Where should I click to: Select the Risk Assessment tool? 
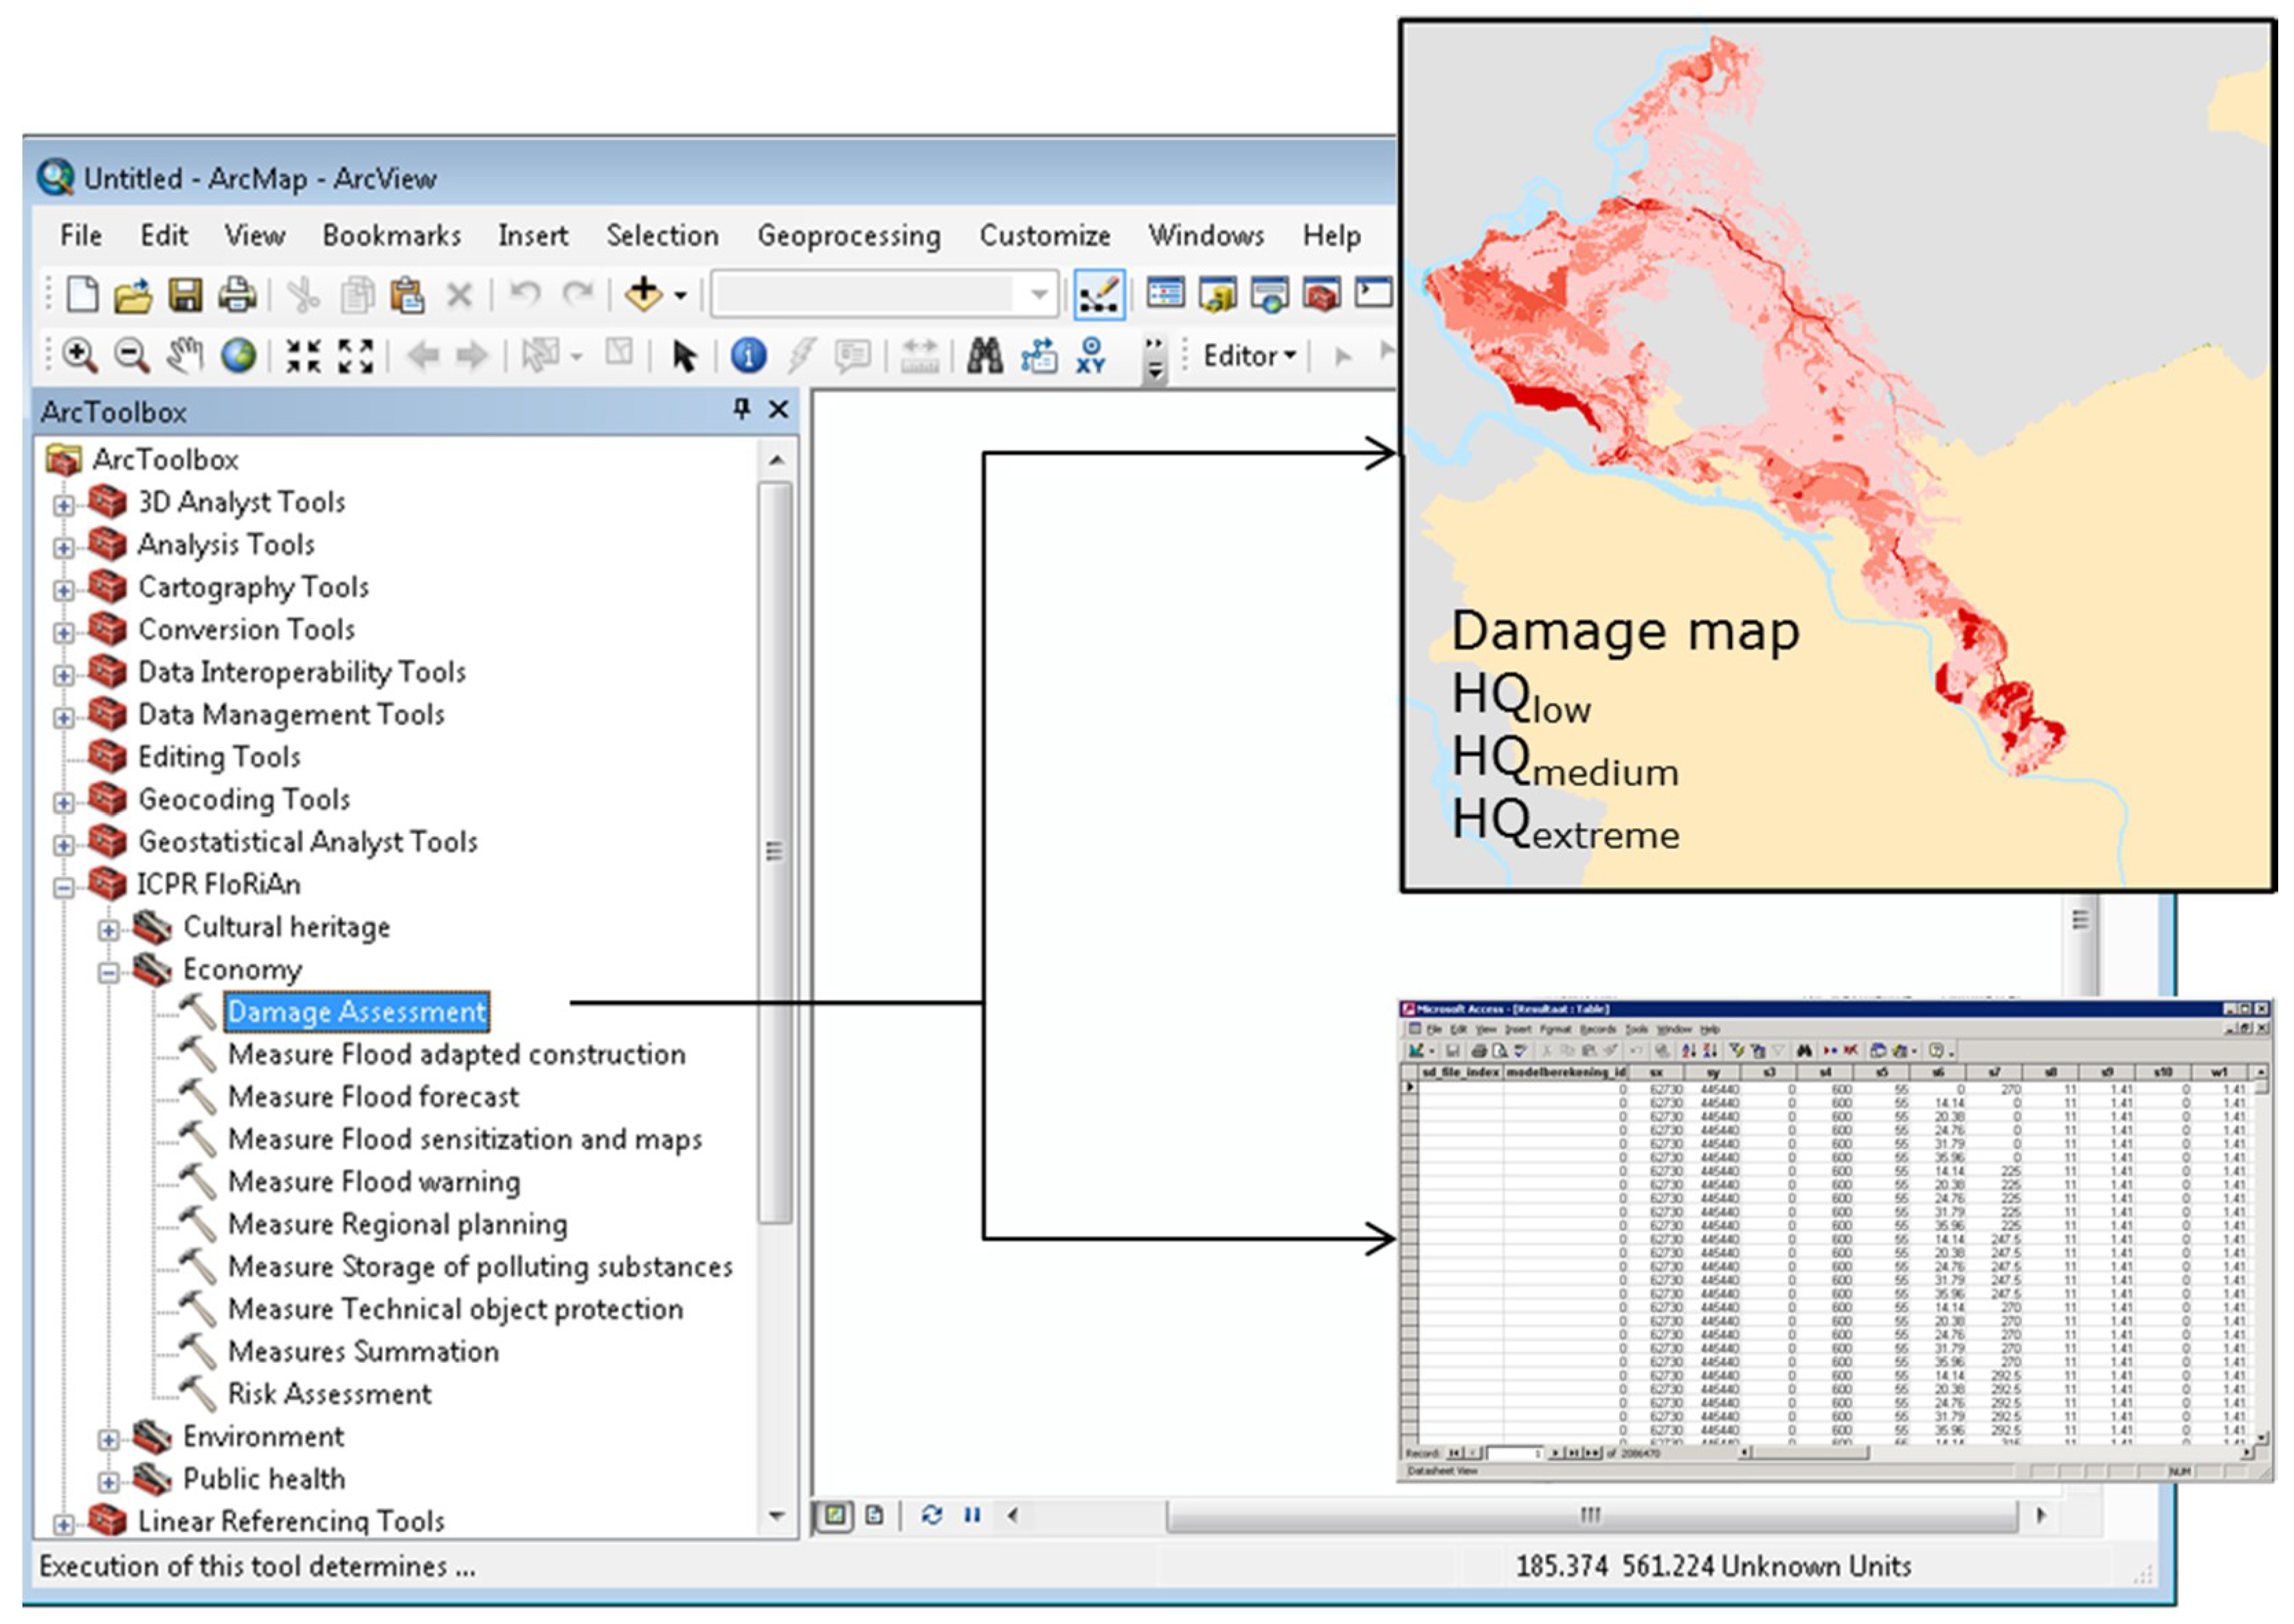329,1394
